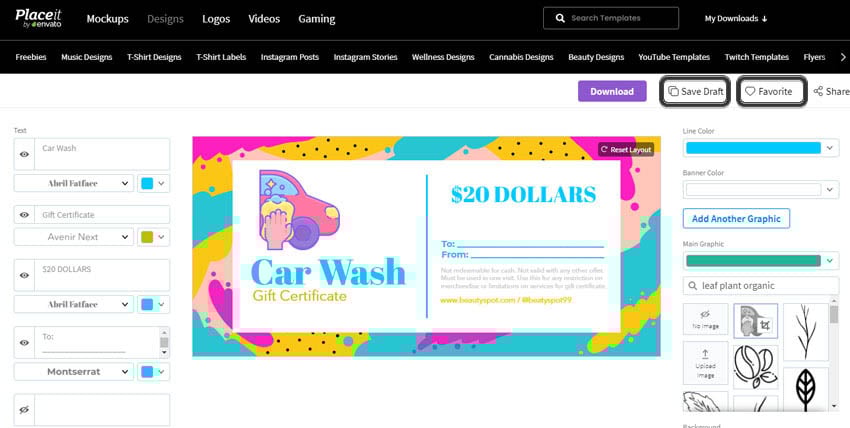The height and width of the screenshot is (428, 850).
Task: Click the Upload Image tile
Action: click(x=705, y=362)
